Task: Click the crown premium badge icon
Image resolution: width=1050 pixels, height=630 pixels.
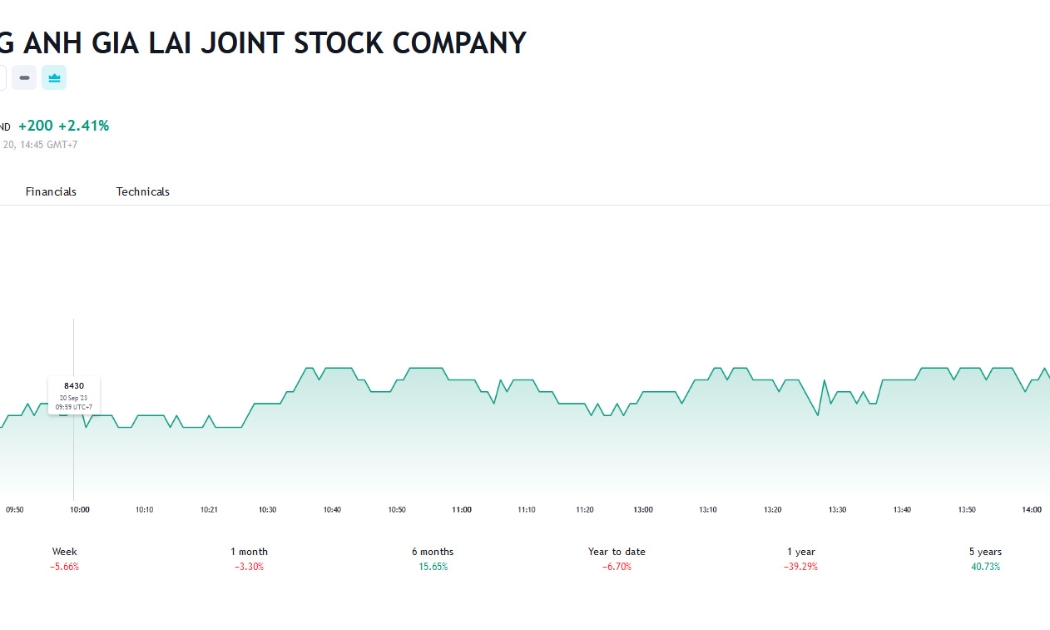Action: click(54, 78)
